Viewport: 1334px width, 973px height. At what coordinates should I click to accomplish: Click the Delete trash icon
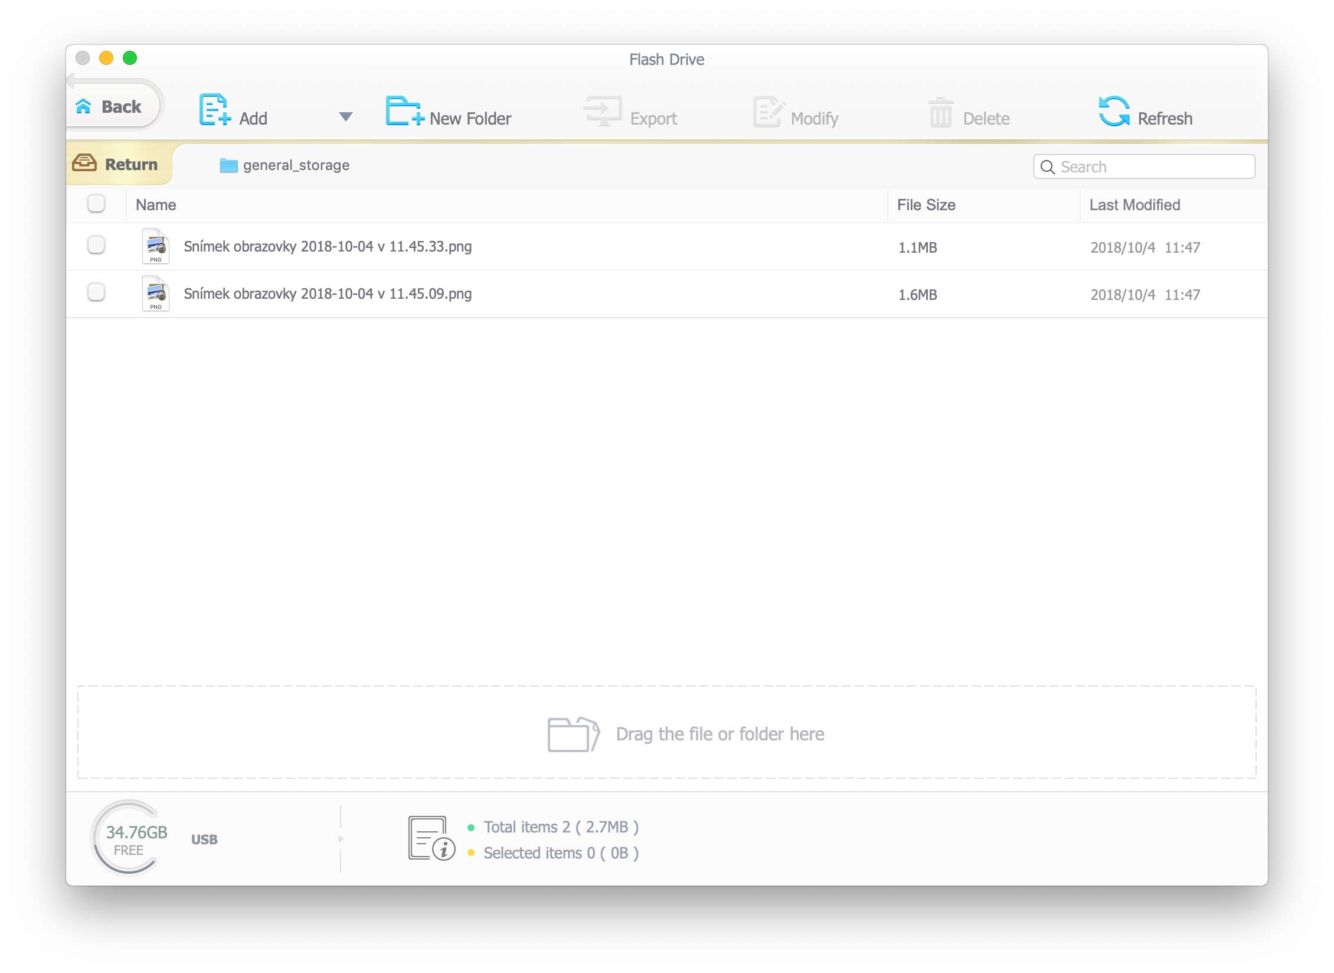pyautogui.click(x=940, y=113)
